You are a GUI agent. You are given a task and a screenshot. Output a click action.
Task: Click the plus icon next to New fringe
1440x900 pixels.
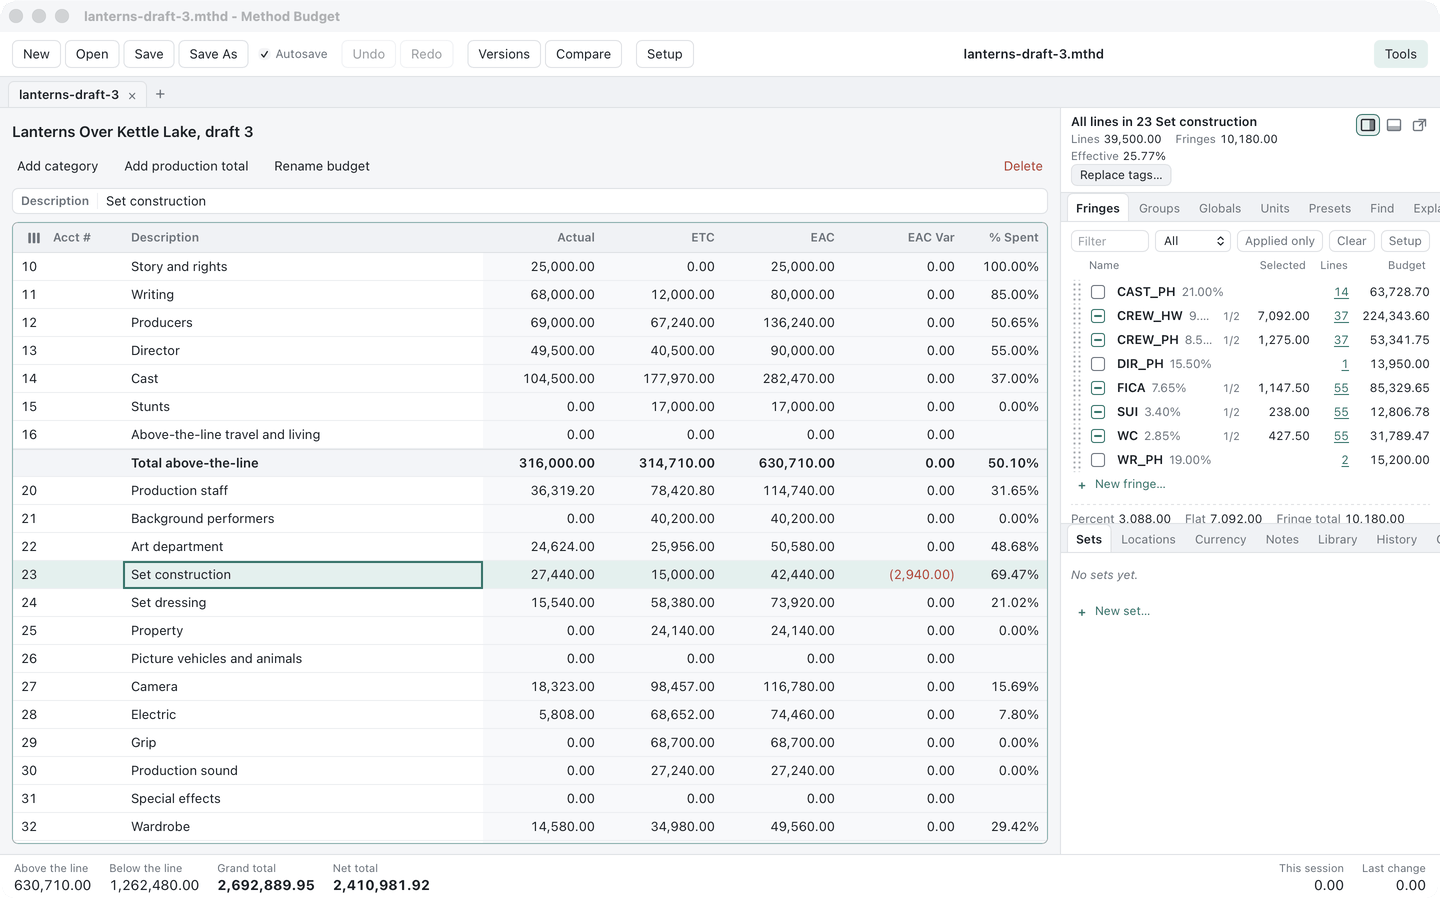point(1082,485)
